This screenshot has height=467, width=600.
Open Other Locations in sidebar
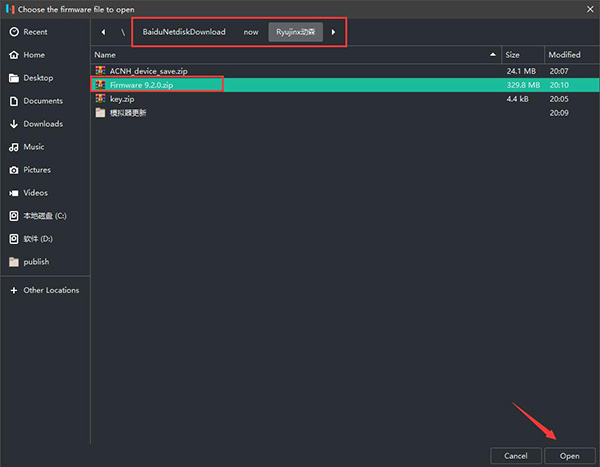tap(45, 290)
